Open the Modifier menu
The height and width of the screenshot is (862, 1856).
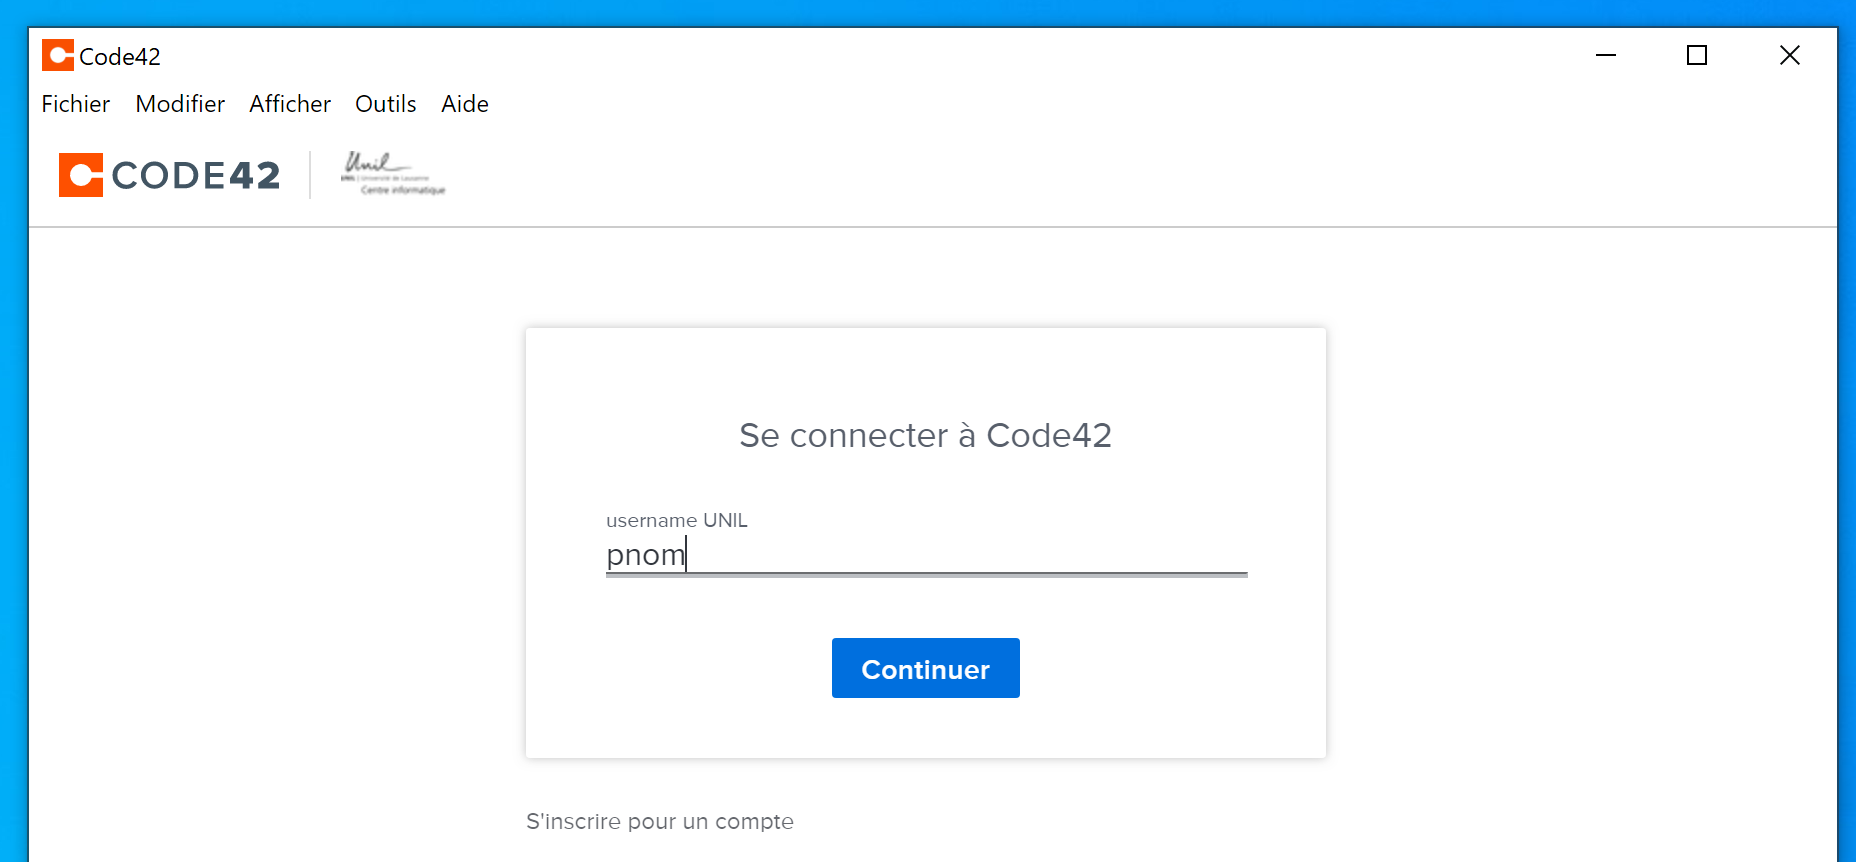click(180, 104)
